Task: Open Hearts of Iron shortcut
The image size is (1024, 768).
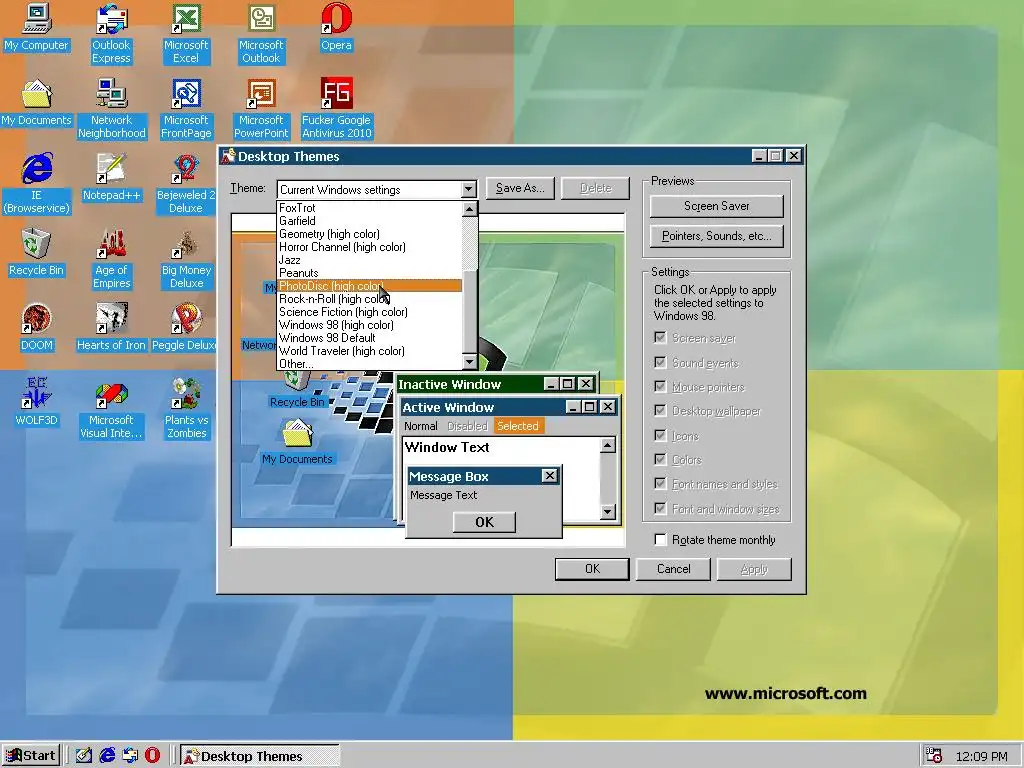Action: (112, 328)
